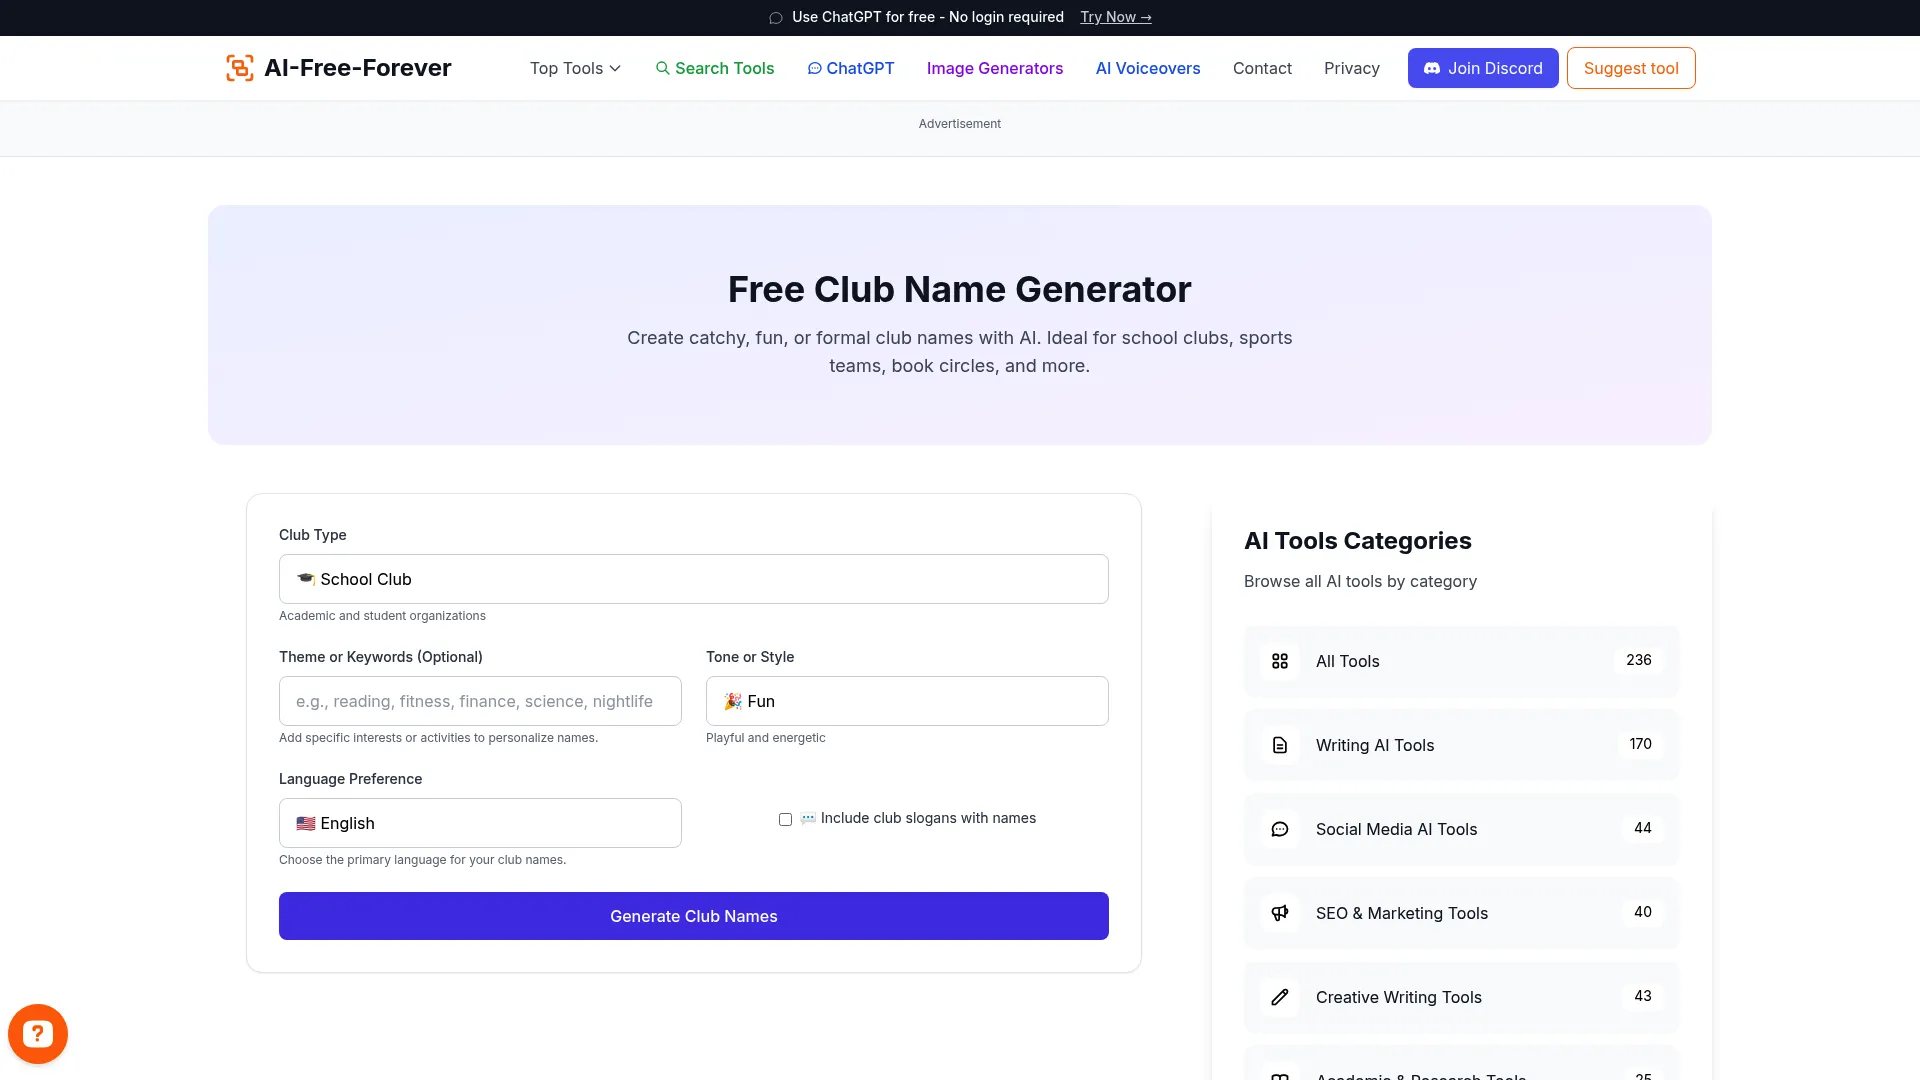Click the Try Now link in banner
The width and height of the screenshot is (1920, 1080).
1115,17
